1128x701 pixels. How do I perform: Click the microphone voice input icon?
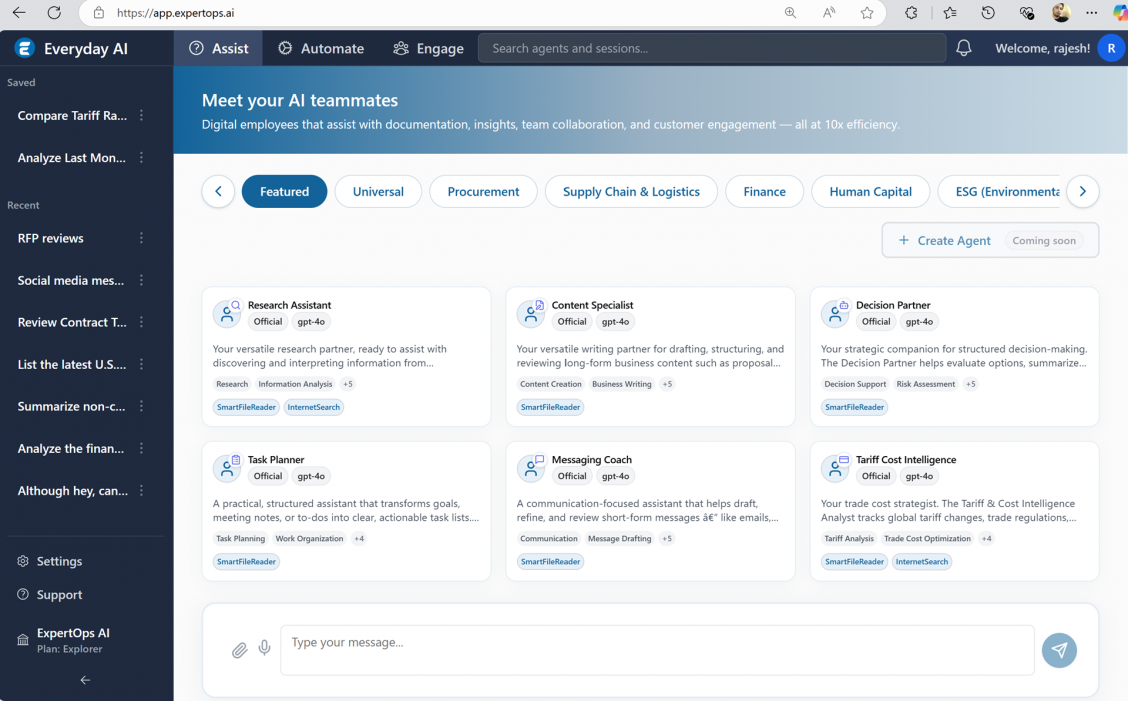(264, 648)
